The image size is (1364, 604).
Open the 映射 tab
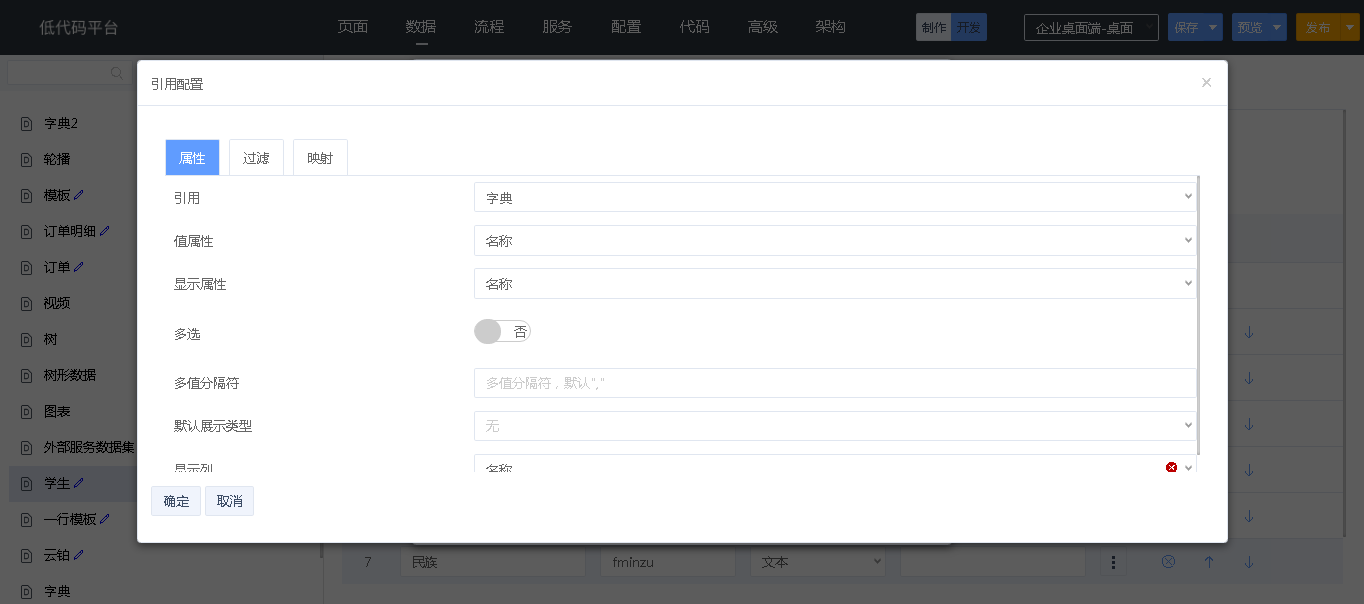click(320, 158)
